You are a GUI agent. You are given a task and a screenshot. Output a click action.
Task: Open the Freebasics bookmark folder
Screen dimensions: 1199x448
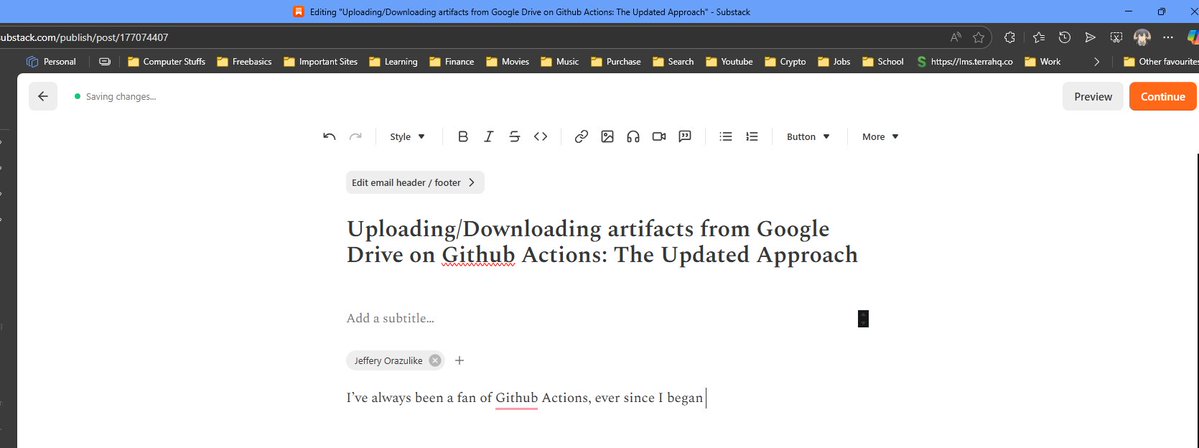point(244,62)
